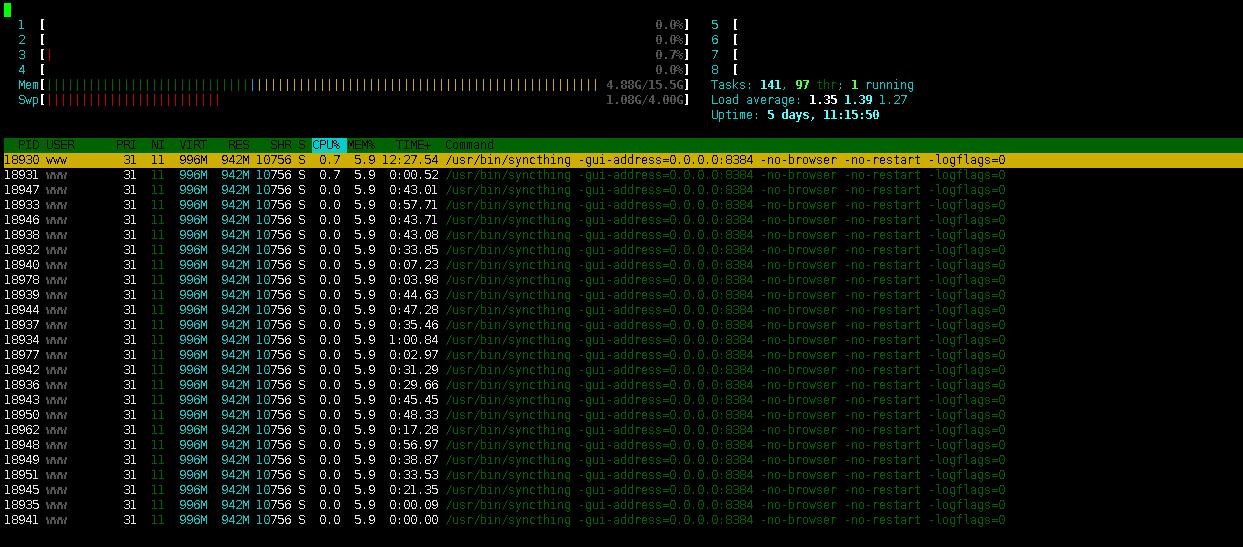The image size is (1243, 547).
Task: Select process row with PID 18932
Action: [505, 250]
